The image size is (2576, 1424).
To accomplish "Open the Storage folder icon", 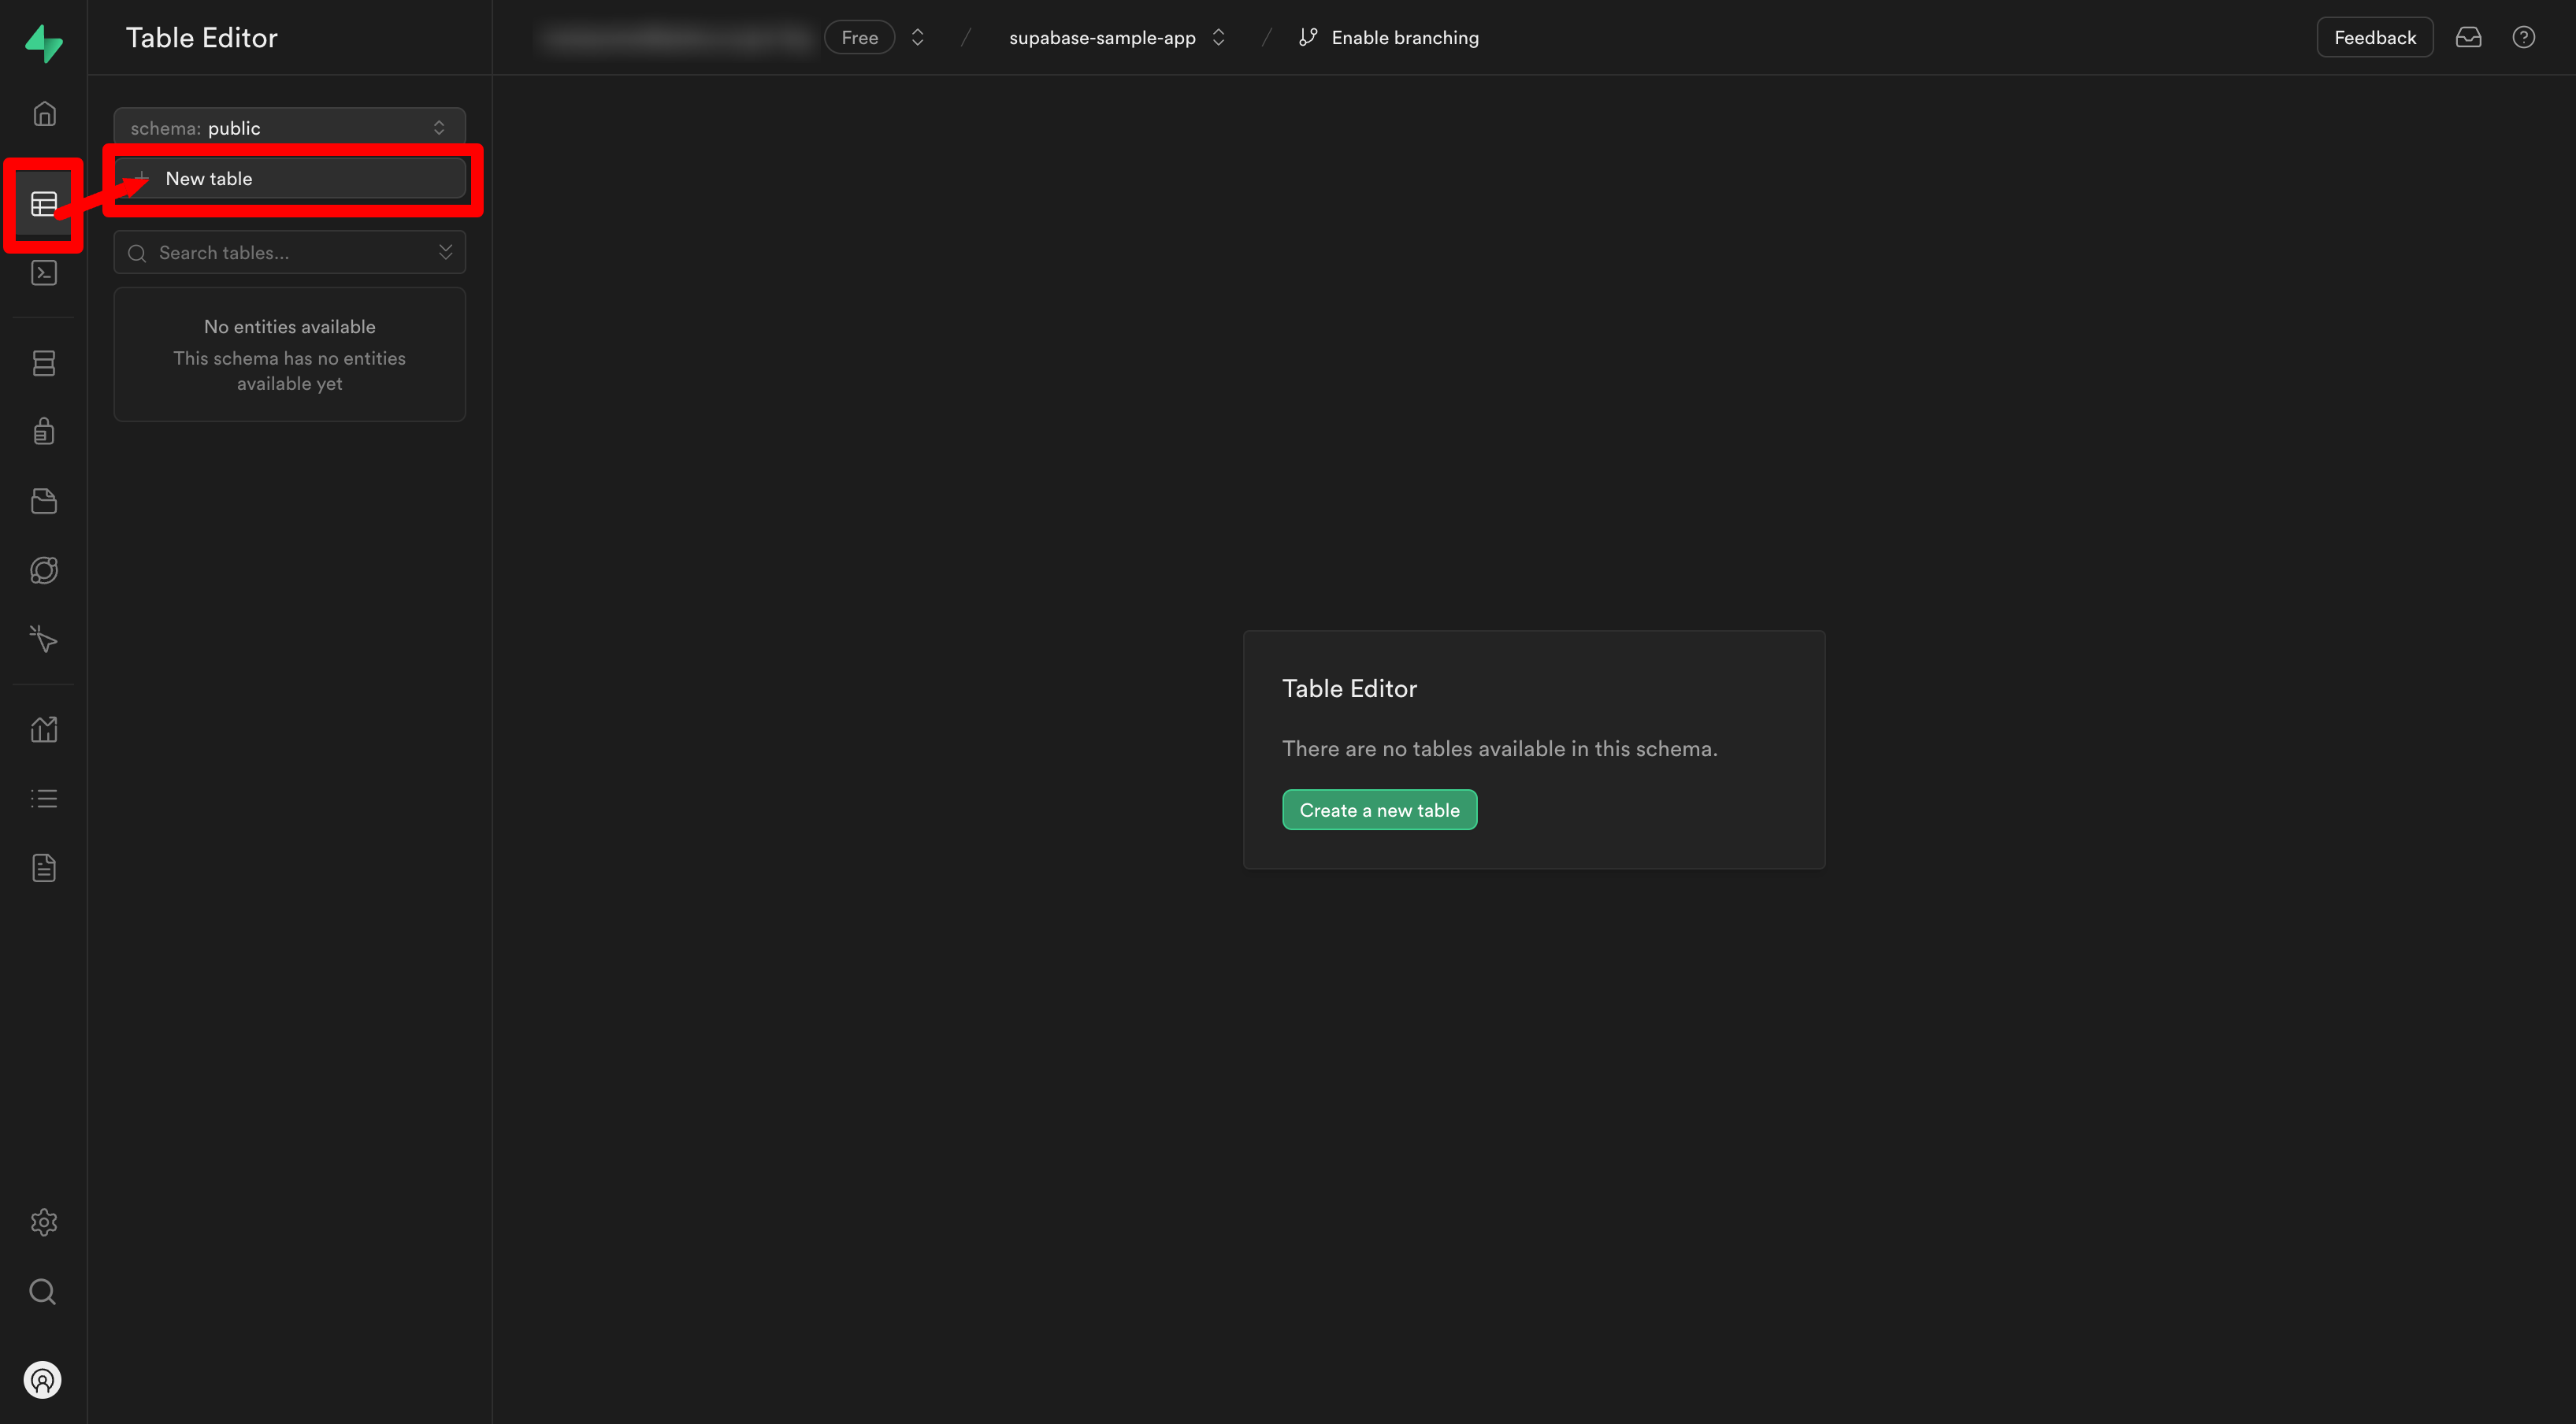I will [44, 501].
